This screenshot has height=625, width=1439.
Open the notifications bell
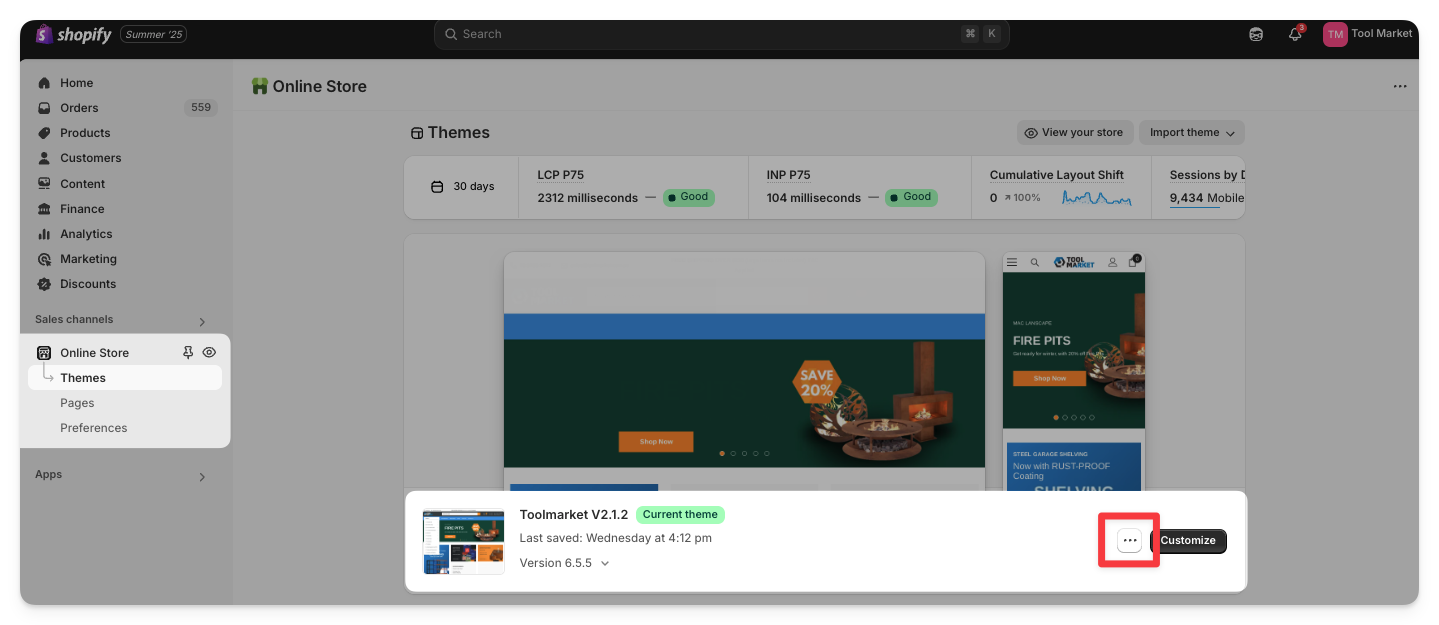click(1295, 34)
